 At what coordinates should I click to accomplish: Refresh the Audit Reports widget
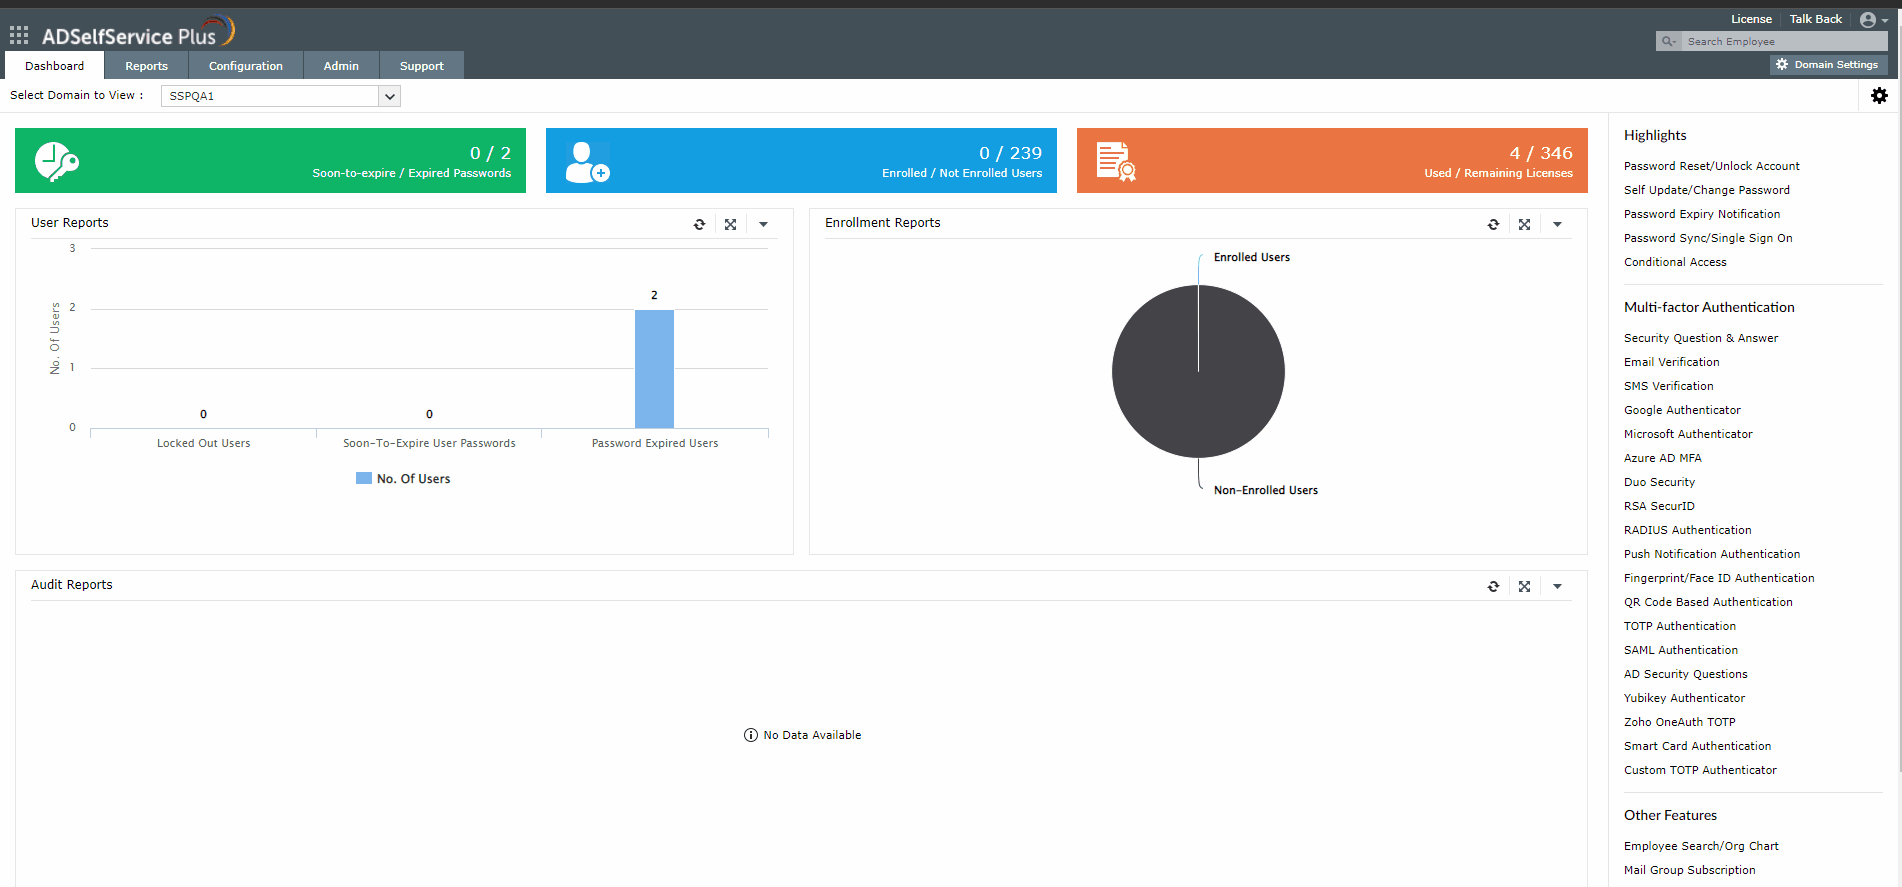tap(1493, 586)
